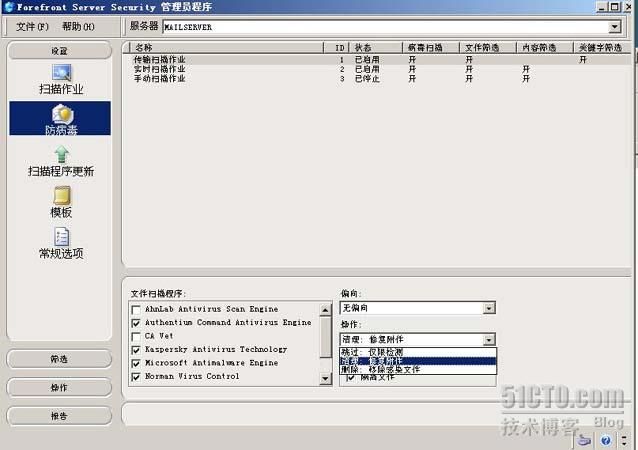The height and width of the screenshot is (450, 638).
Task: Open the 扫描作业 scan job icon
Action: point(61,73)
